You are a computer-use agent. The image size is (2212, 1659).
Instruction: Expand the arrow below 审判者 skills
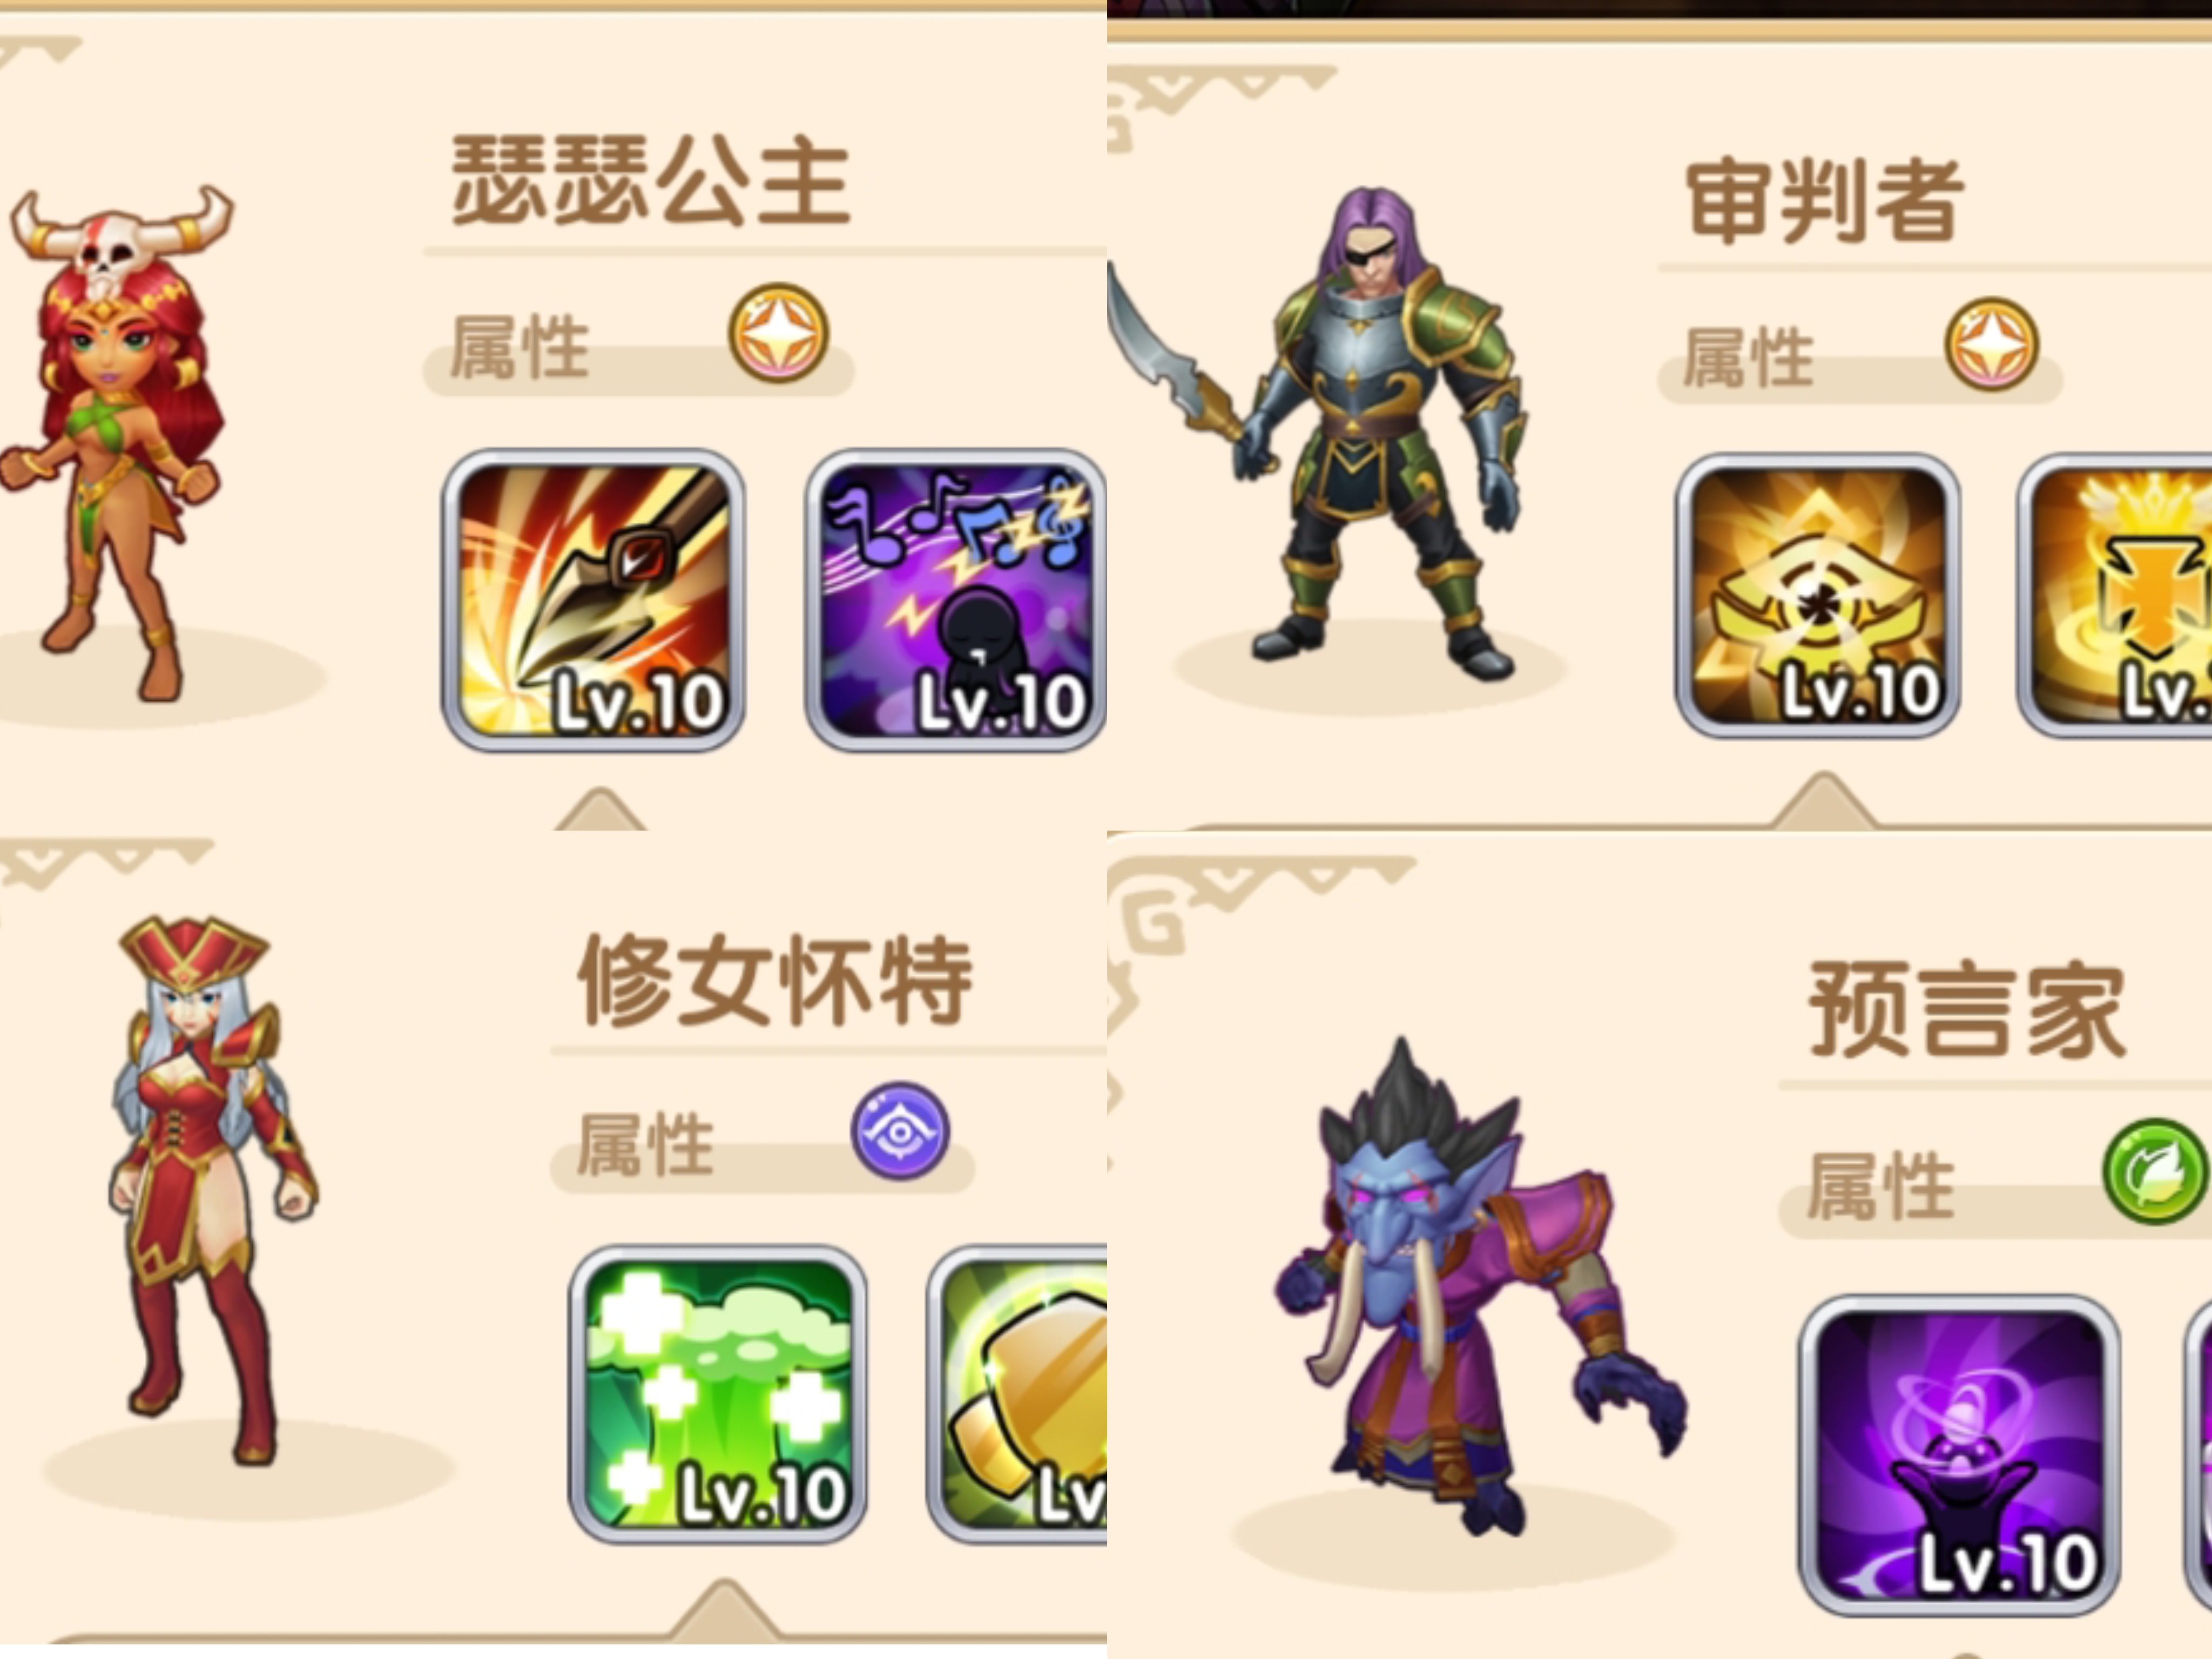[1823, 799]
